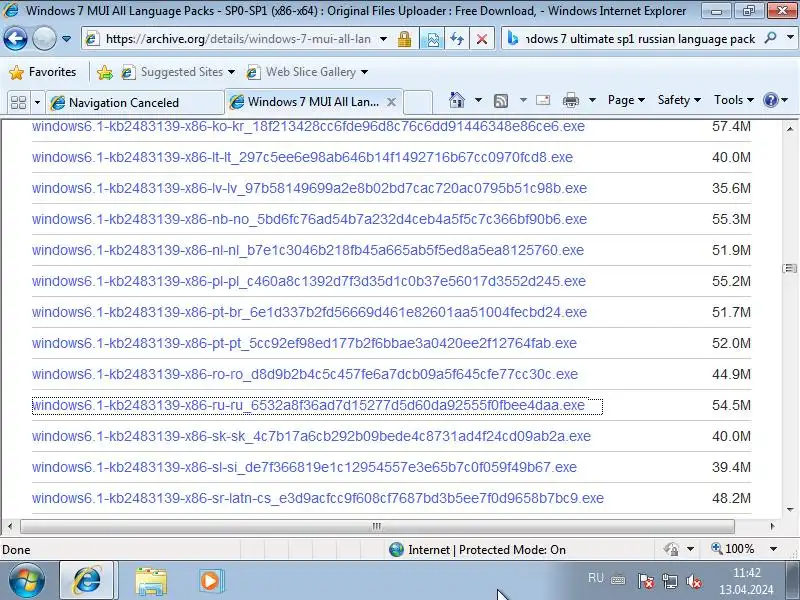Refresh the page with the Refresh icon

click(x=457, y=39)
